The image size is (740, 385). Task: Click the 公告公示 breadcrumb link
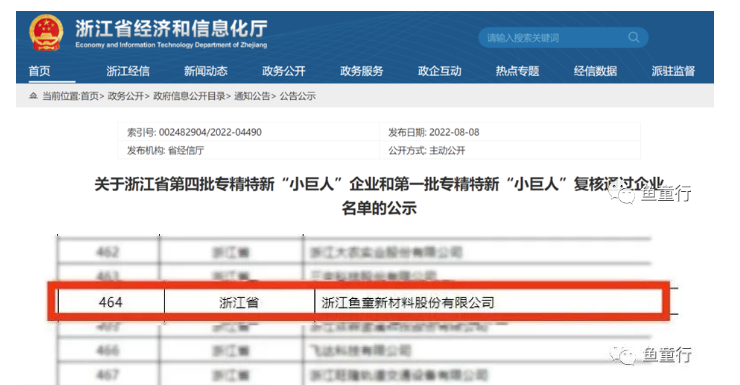[297, 96]
